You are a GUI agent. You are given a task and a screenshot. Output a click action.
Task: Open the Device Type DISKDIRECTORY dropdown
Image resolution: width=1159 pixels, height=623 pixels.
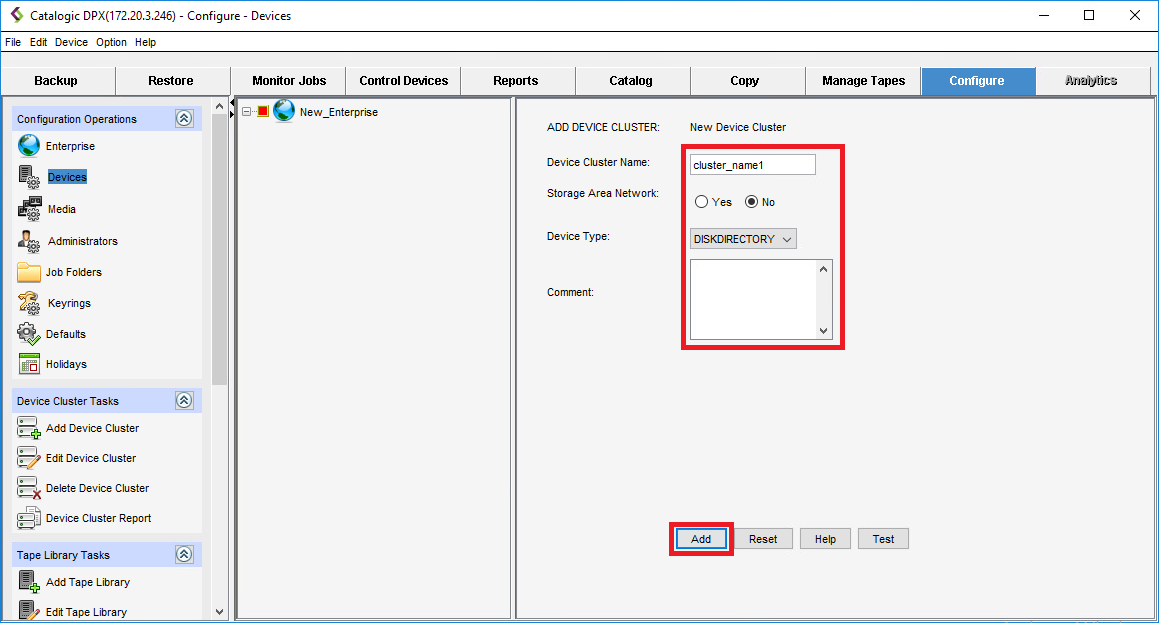[x=743, y=239]
